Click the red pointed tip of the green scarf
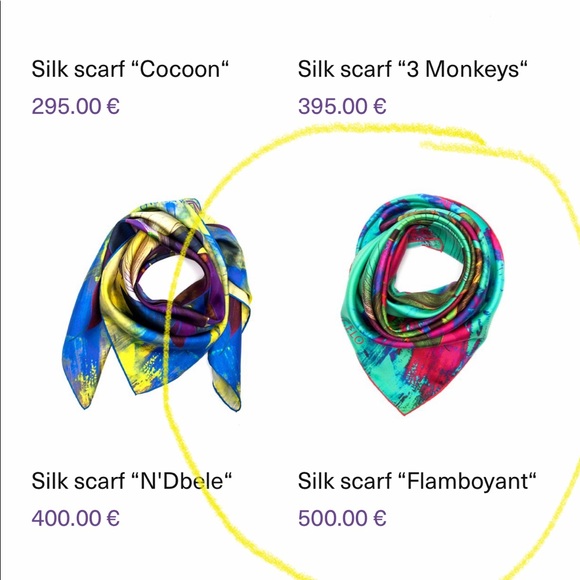This screenshot has width=580, height=580. (403, 407)
